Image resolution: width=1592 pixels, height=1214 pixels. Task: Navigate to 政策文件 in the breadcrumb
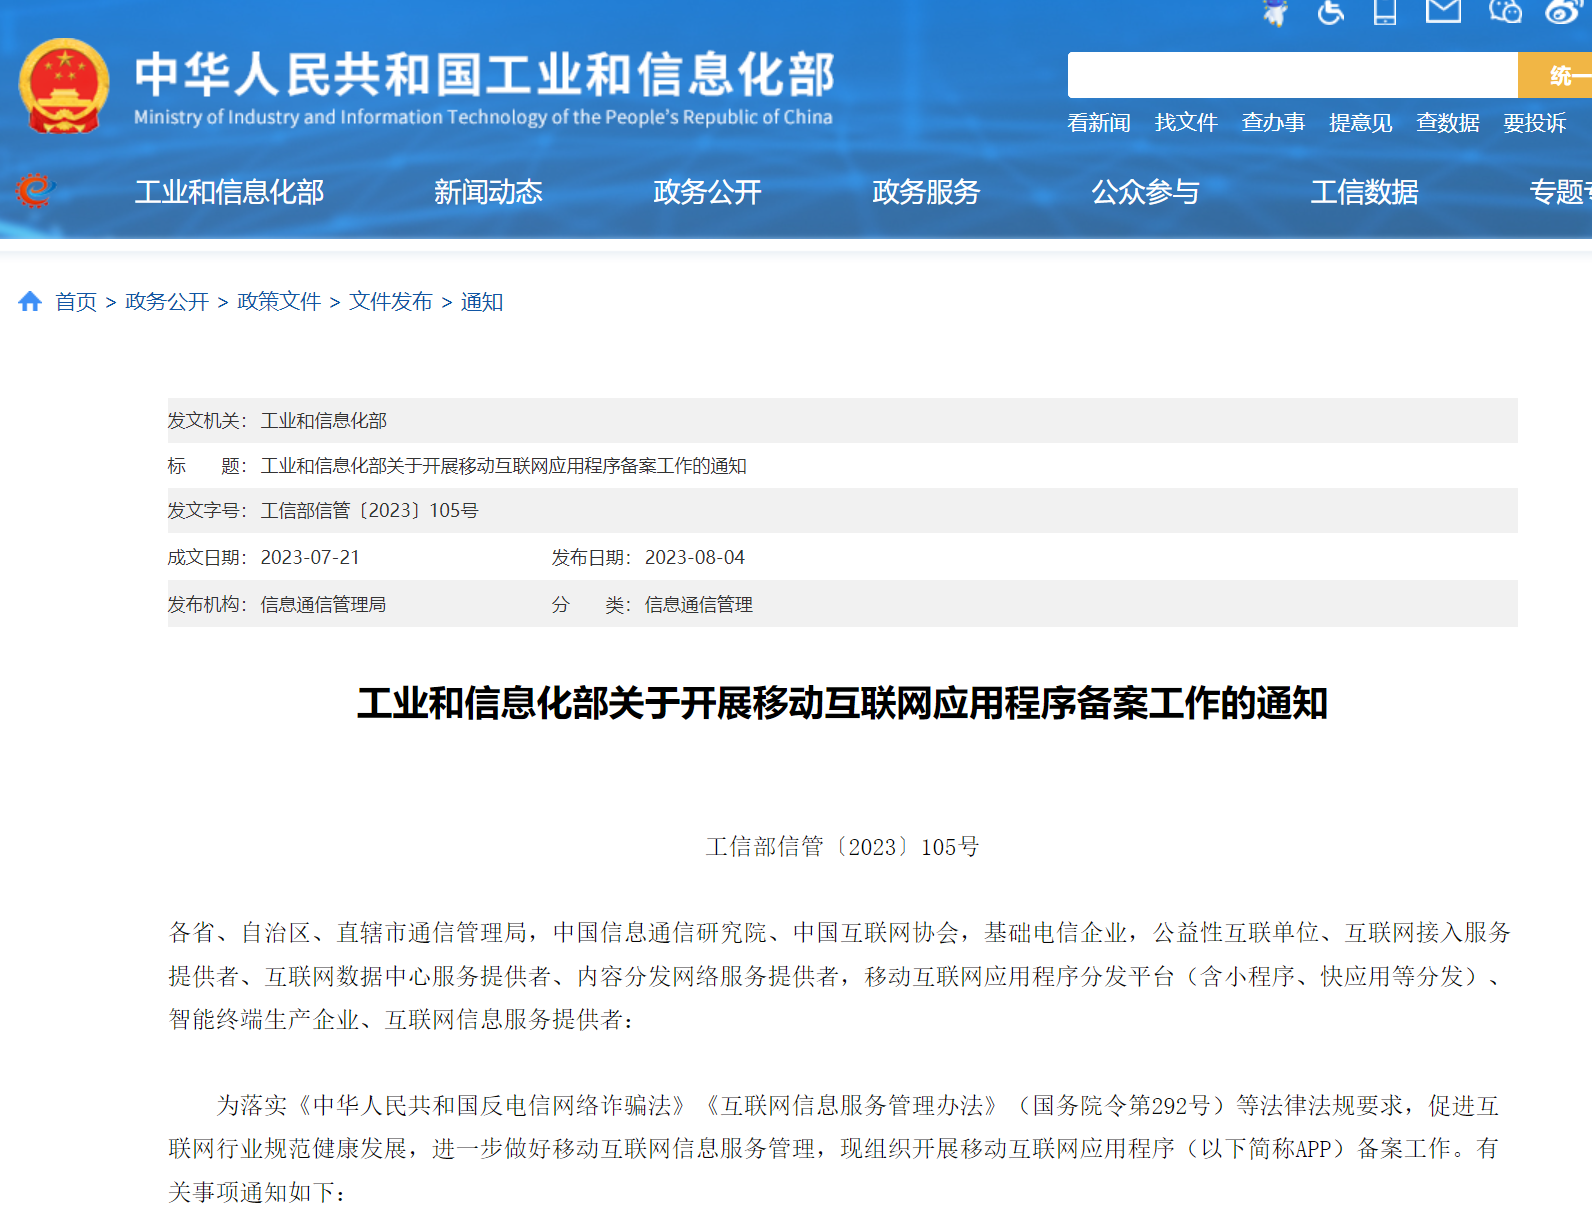[x=279, y=302]
